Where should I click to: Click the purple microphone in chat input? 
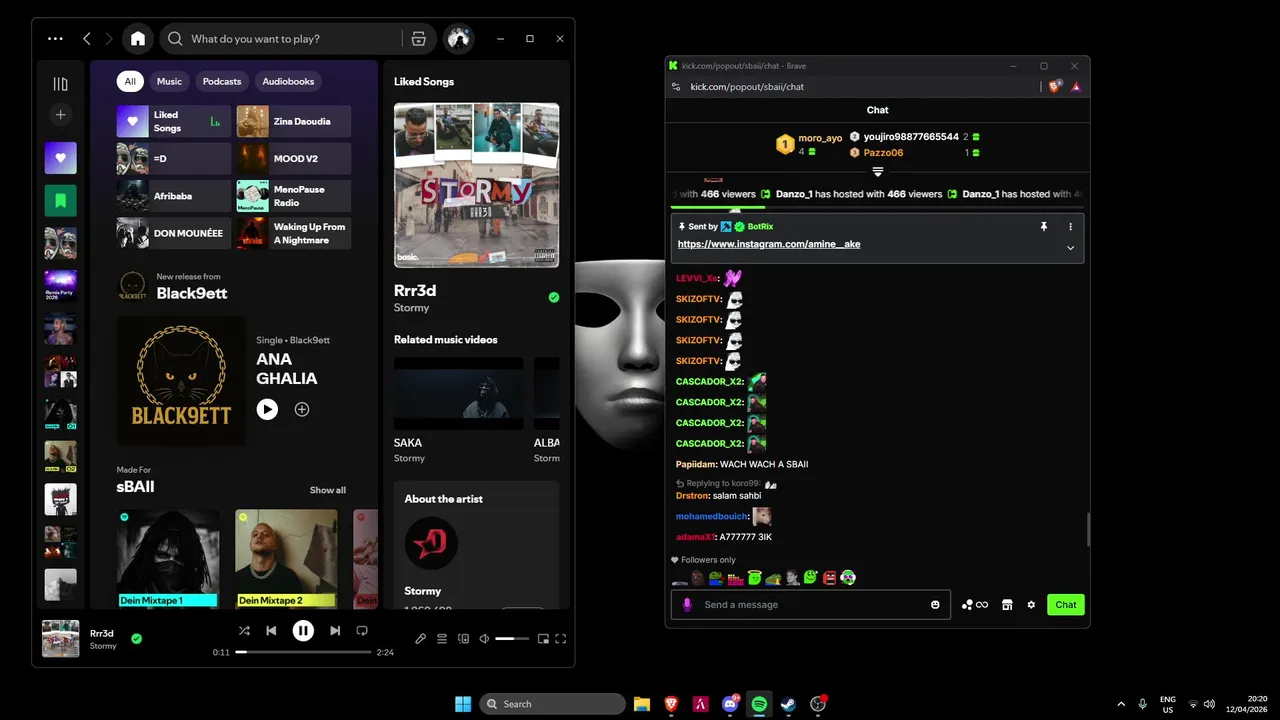click(687, 605)
